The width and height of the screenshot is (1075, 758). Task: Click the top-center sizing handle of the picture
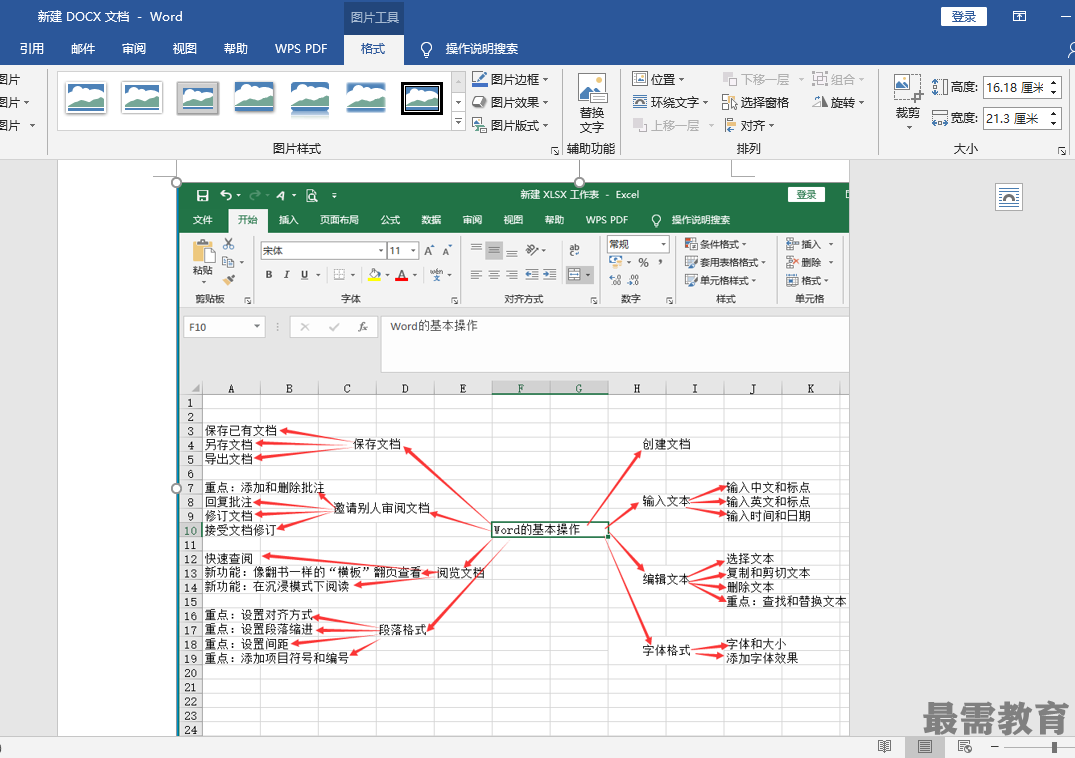[x=579, y=182]
